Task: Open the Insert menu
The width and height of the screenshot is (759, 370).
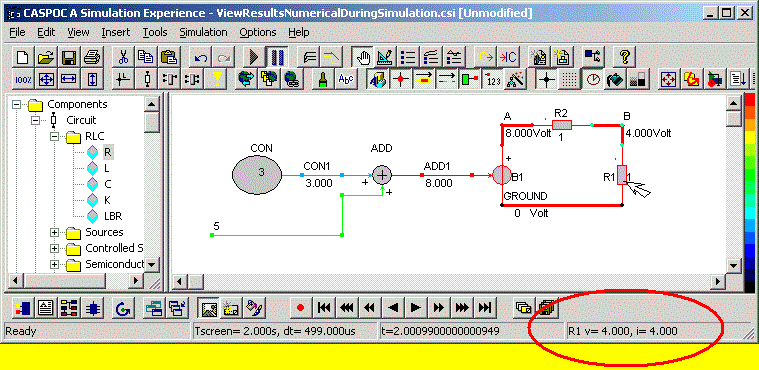Action: pos(116,32)
